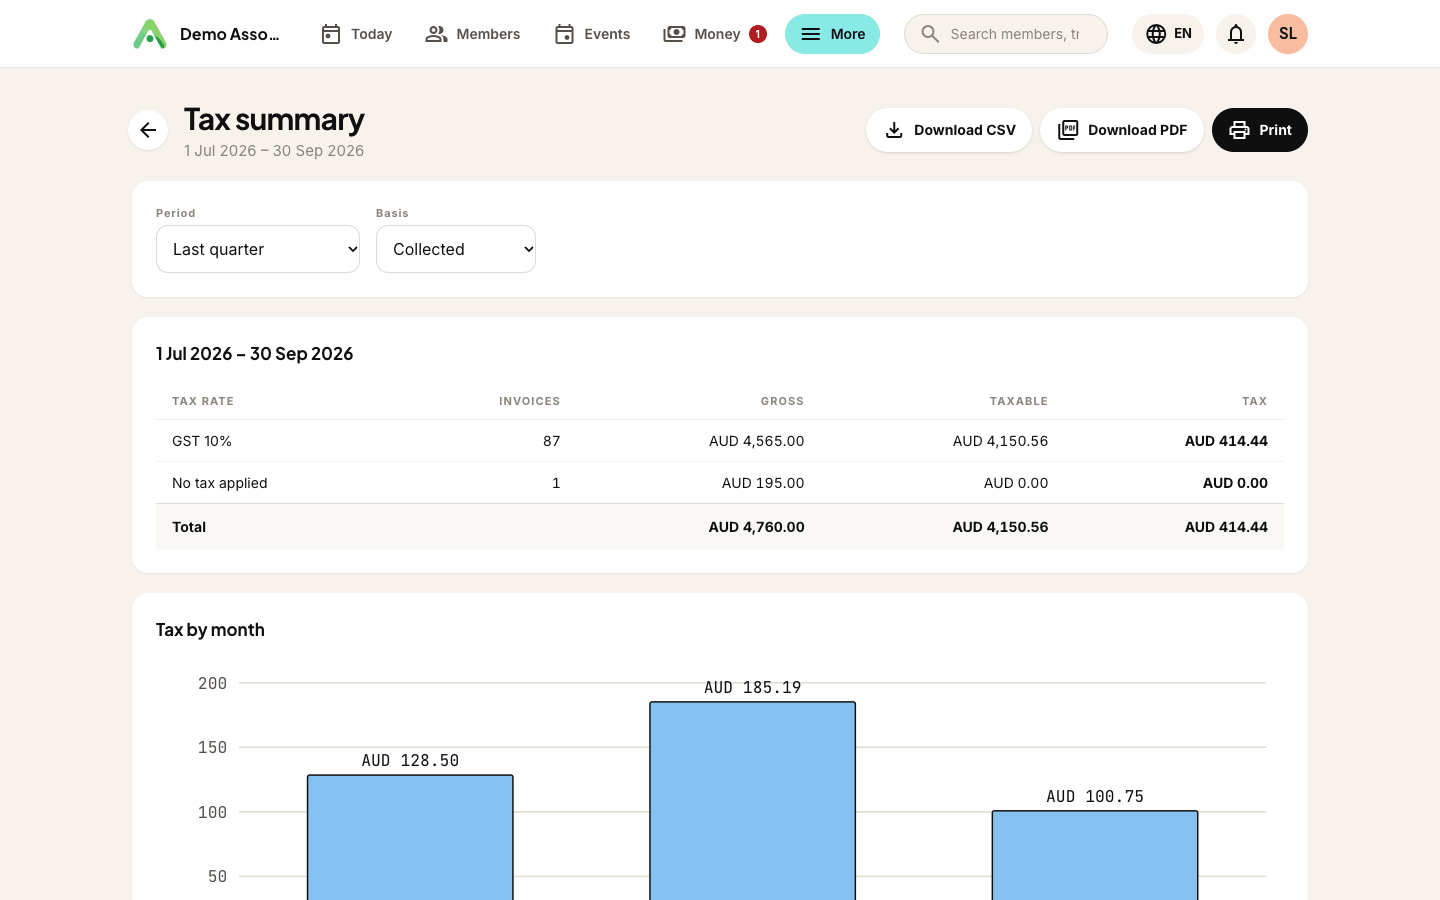Open the Members tab
The height and width of the screenshot is (900, 1440).
(x=473, y=34)
